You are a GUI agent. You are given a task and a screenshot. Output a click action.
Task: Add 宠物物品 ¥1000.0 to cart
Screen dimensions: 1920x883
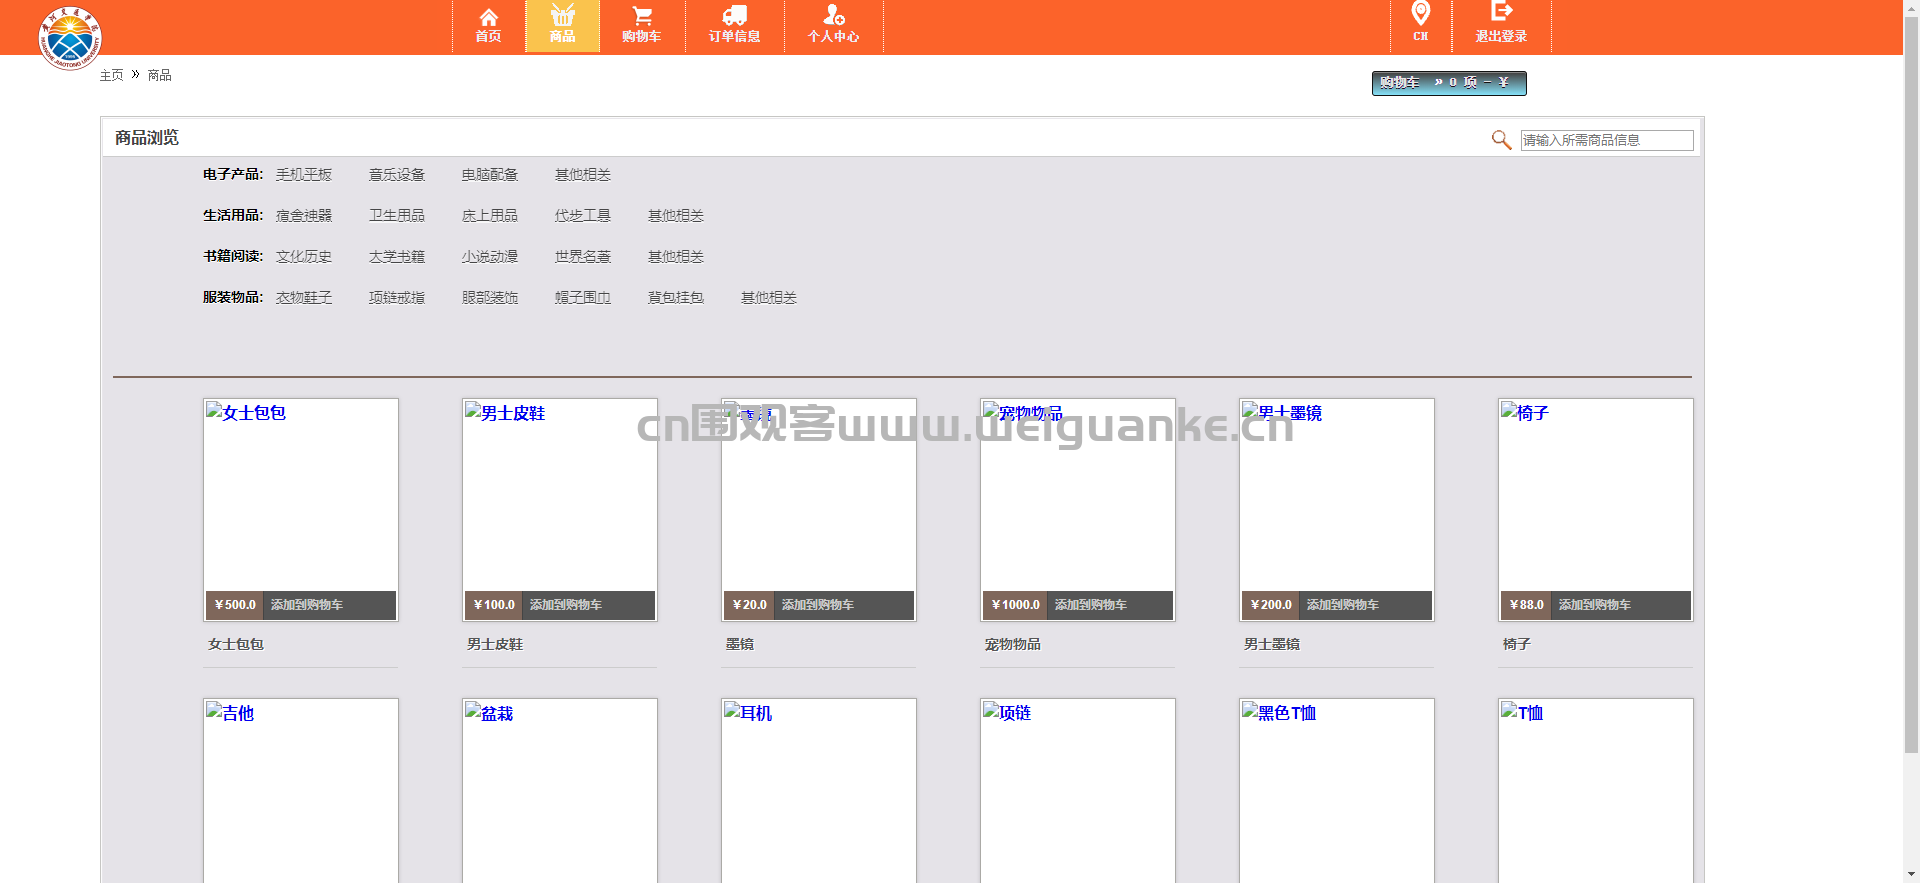coord(1091,605)
